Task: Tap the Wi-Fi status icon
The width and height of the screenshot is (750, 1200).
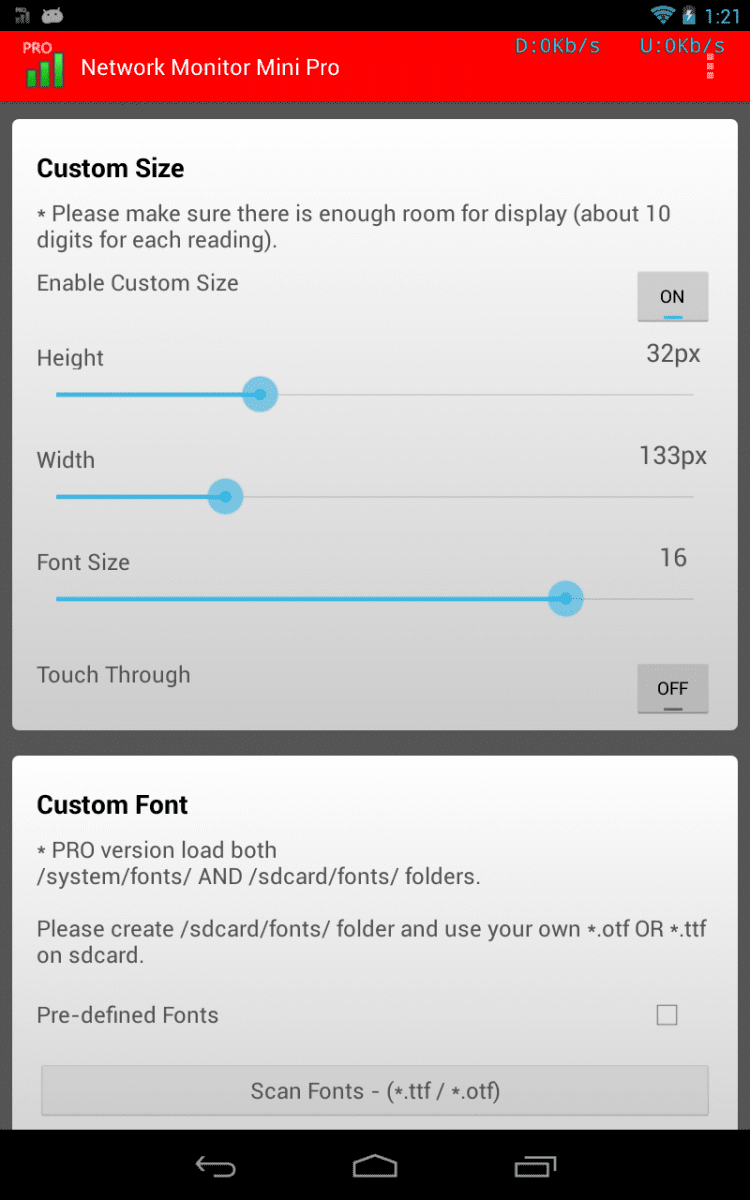Action: click(x=662, y=15)
